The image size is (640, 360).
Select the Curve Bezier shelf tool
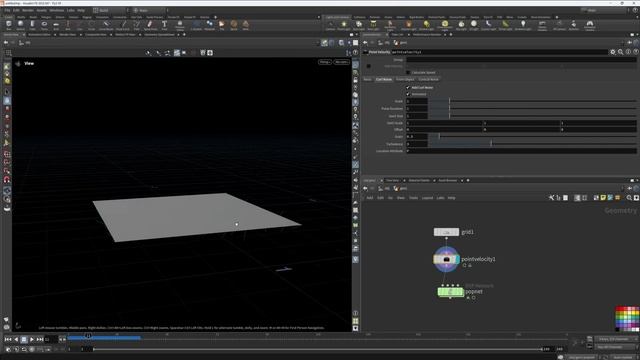(106, 25)
